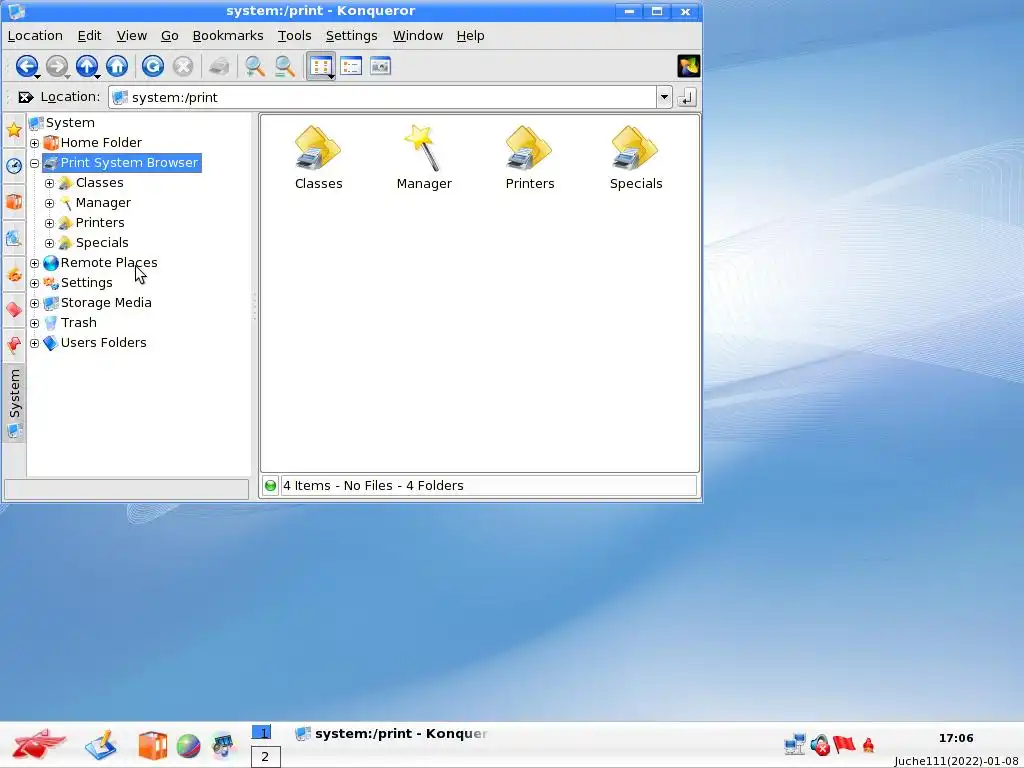Open the location history dropdown arrow
The width and height of the screenshot is (1024, 768).
point(664,97)
